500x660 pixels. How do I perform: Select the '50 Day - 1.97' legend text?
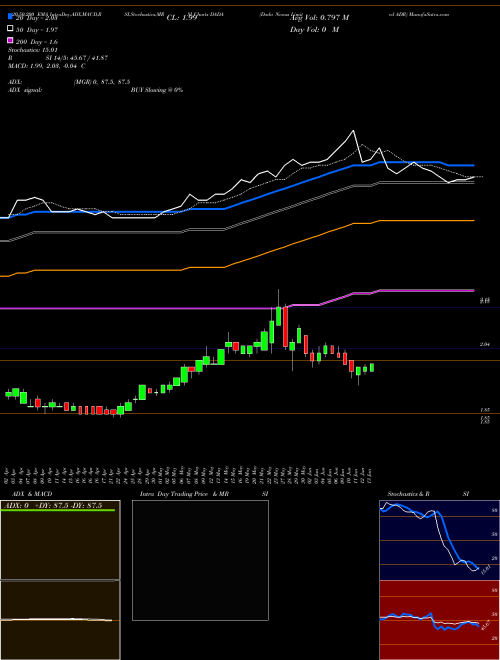point(37,30)
